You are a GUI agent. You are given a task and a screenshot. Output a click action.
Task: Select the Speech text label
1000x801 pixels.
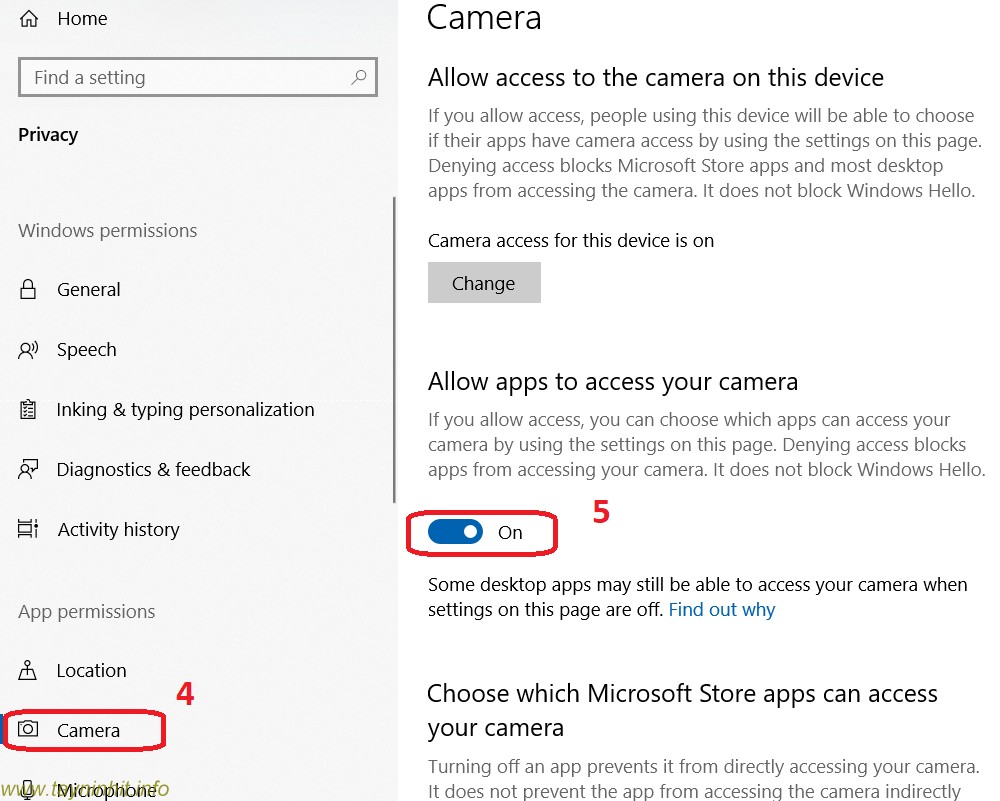(x=86, y=350)
